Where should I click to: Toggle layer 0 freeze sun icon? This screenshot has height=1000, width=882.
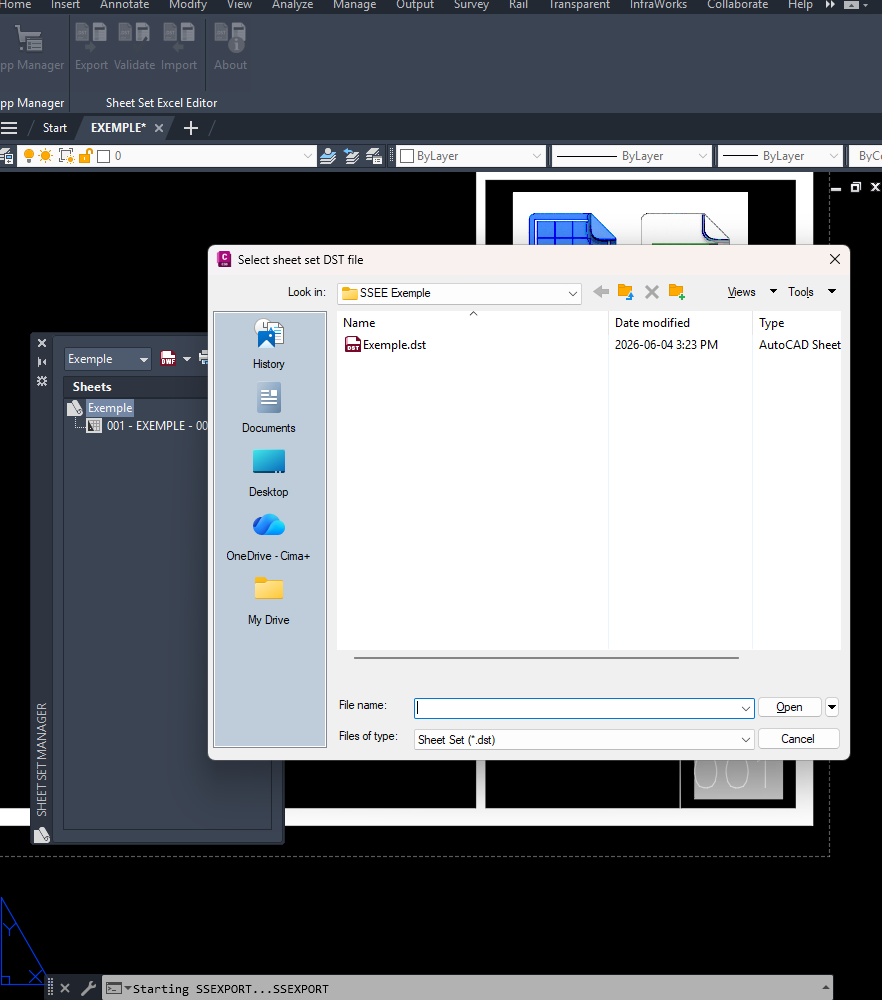46,156
